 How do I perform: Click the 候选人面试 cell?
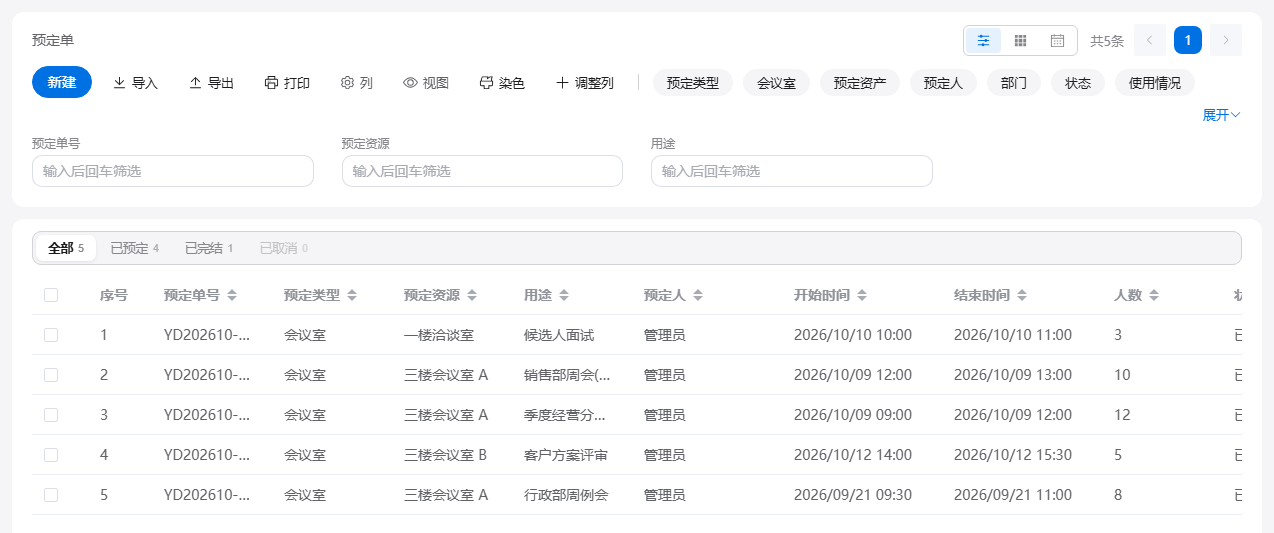click(x=559, y=335)
